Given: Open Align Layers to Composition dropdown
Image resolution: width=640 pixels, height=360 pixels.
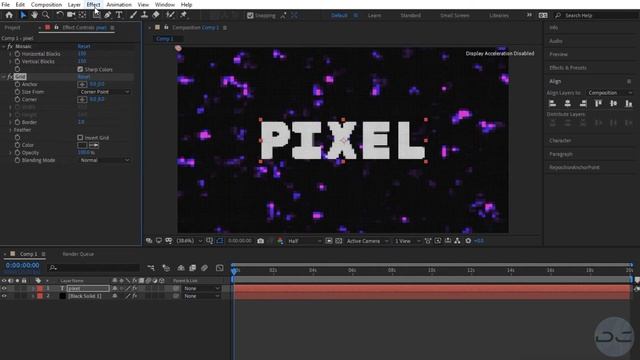Looking at the screenshot, I should tap(610, 93).
